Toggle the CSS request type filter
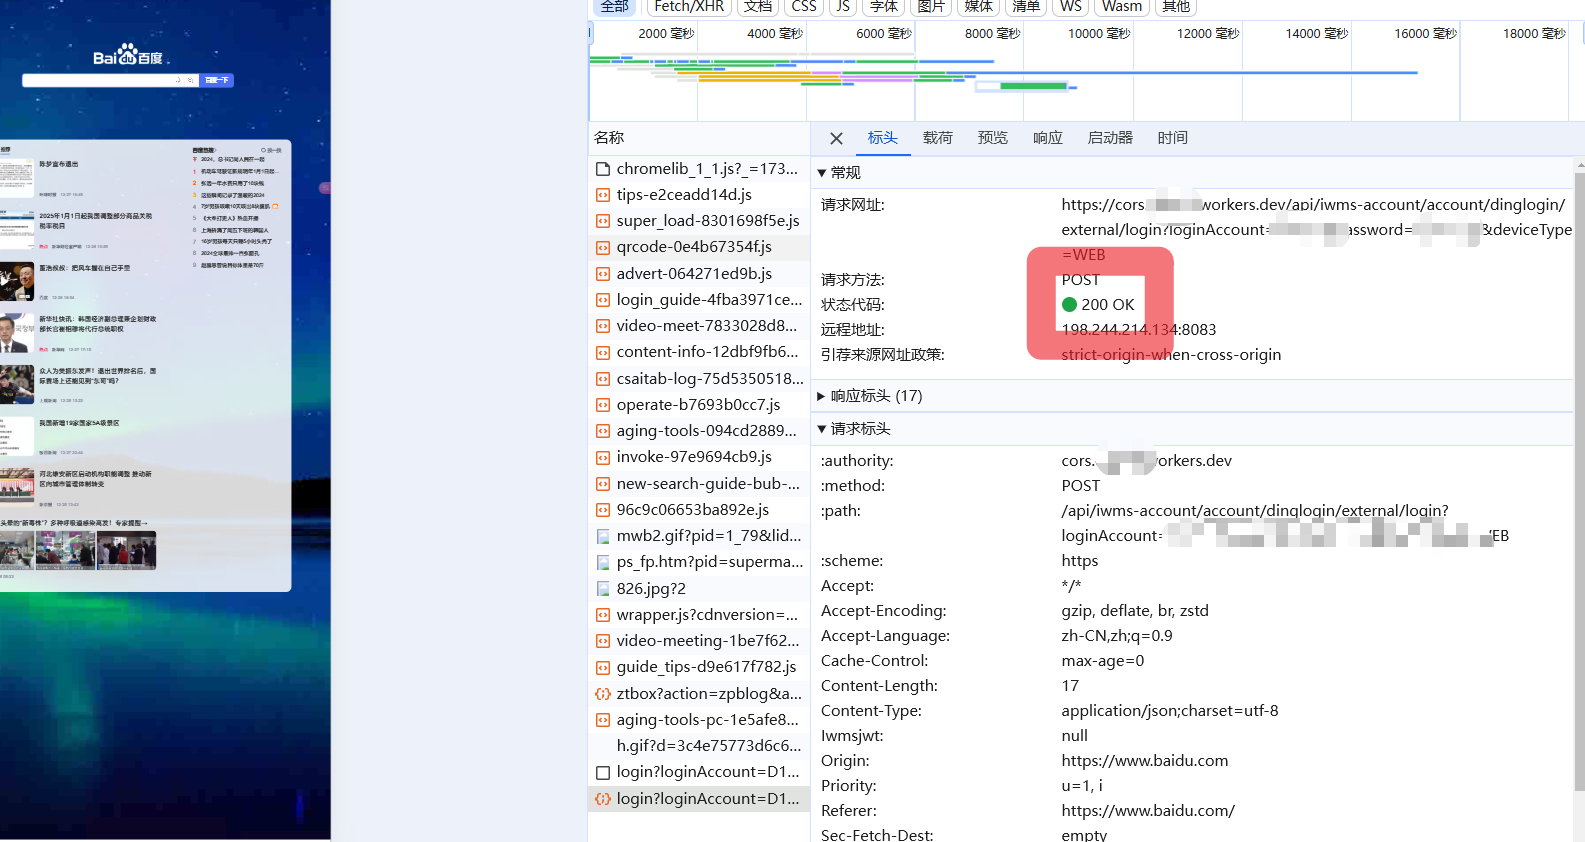This screenshot has height=842, width=1585. [804, 7]
